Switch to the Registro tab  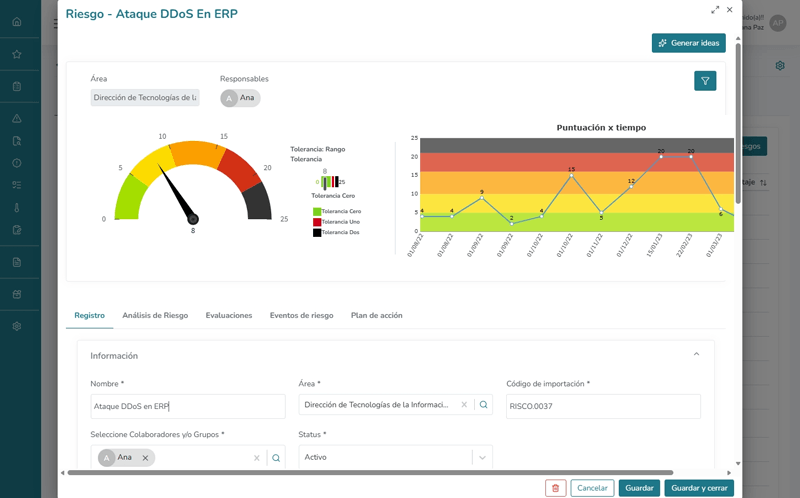[x=89, y=315]
